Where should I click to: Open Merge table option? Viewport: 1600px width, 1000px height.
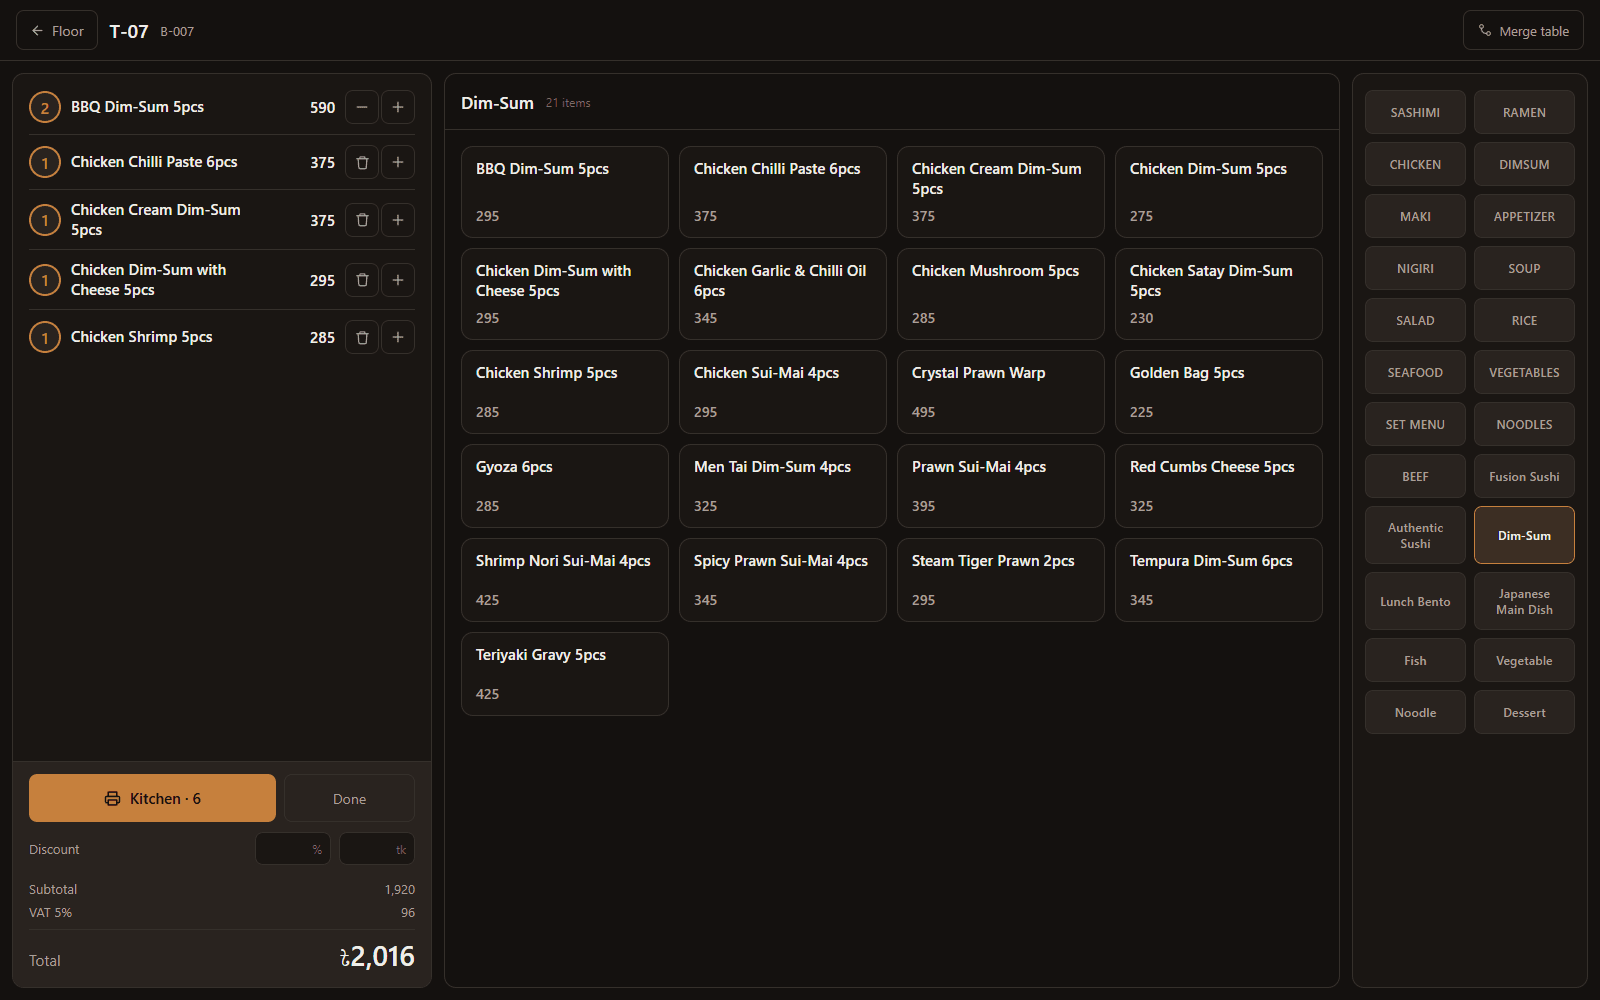(1523, 31)
